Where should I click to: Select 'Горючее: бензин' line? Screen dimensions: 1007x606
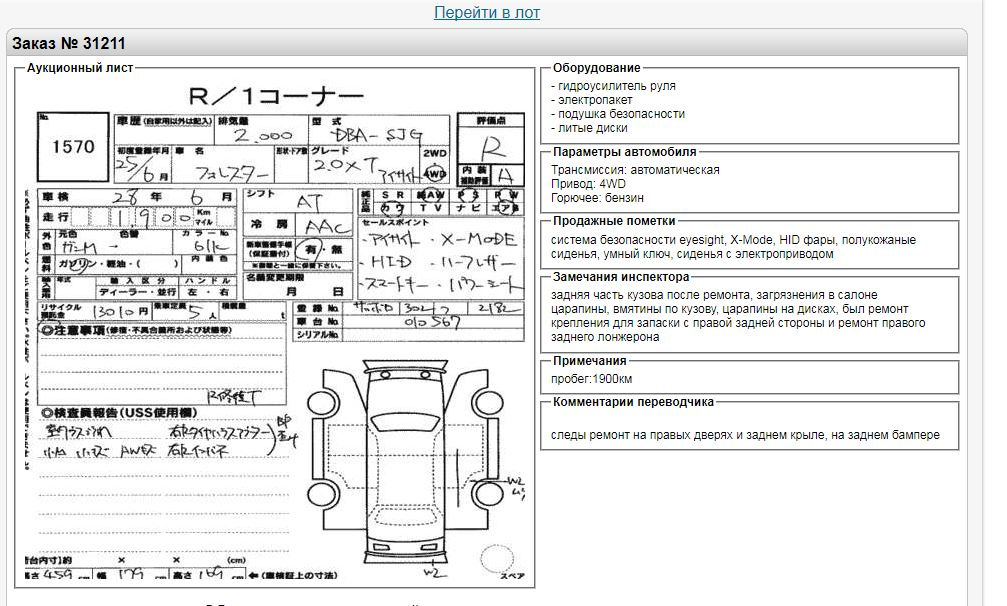(597, 198)
